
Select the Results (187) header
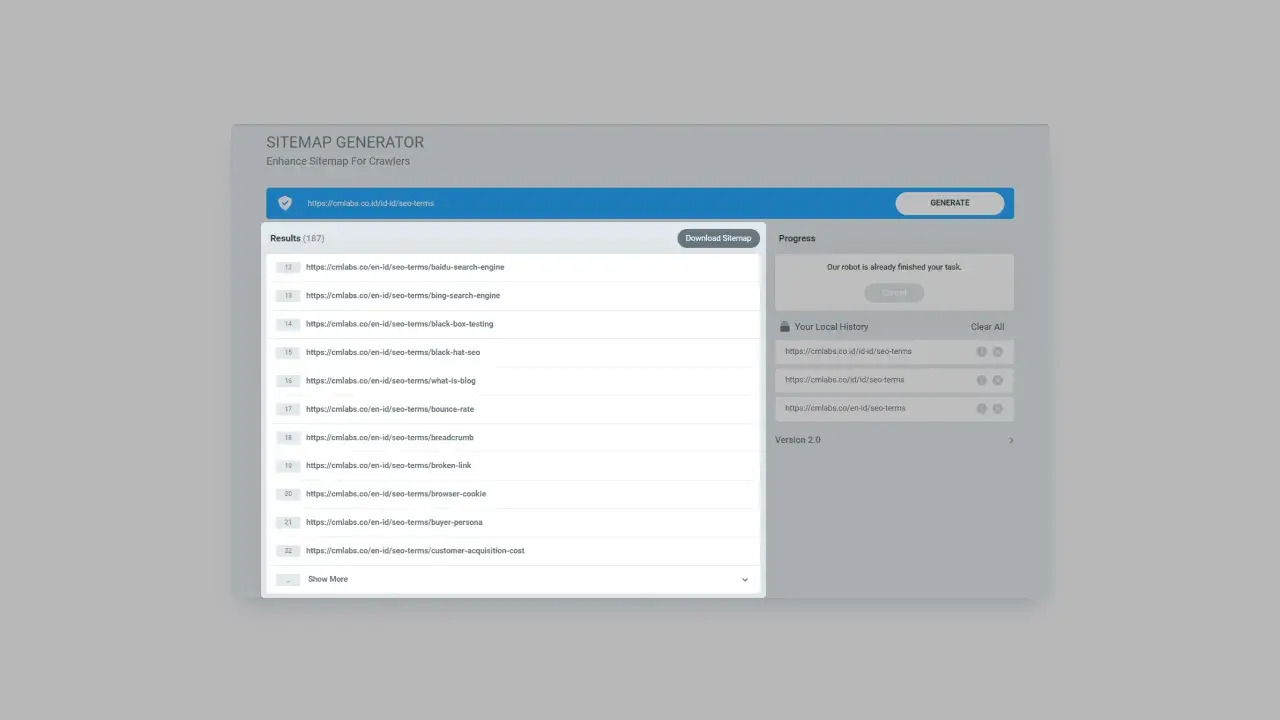click(x=297, y=238)
